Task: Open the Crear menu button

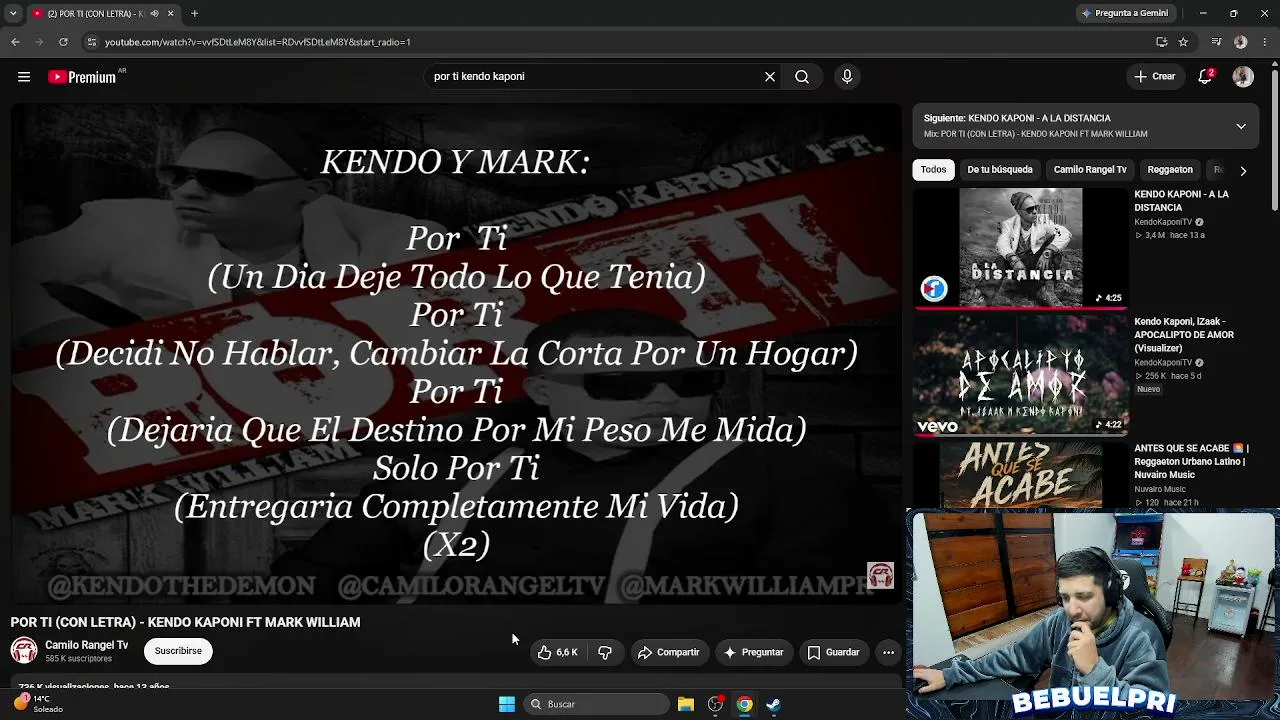Action: coord(1155,76)
